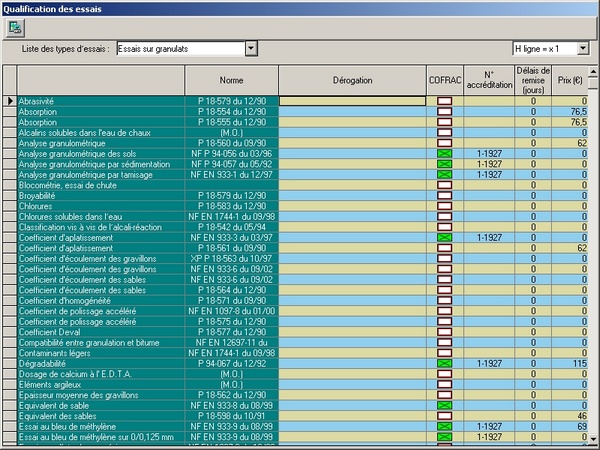
Task: Click the vertical scrollbar track
Action: (593, 250)
